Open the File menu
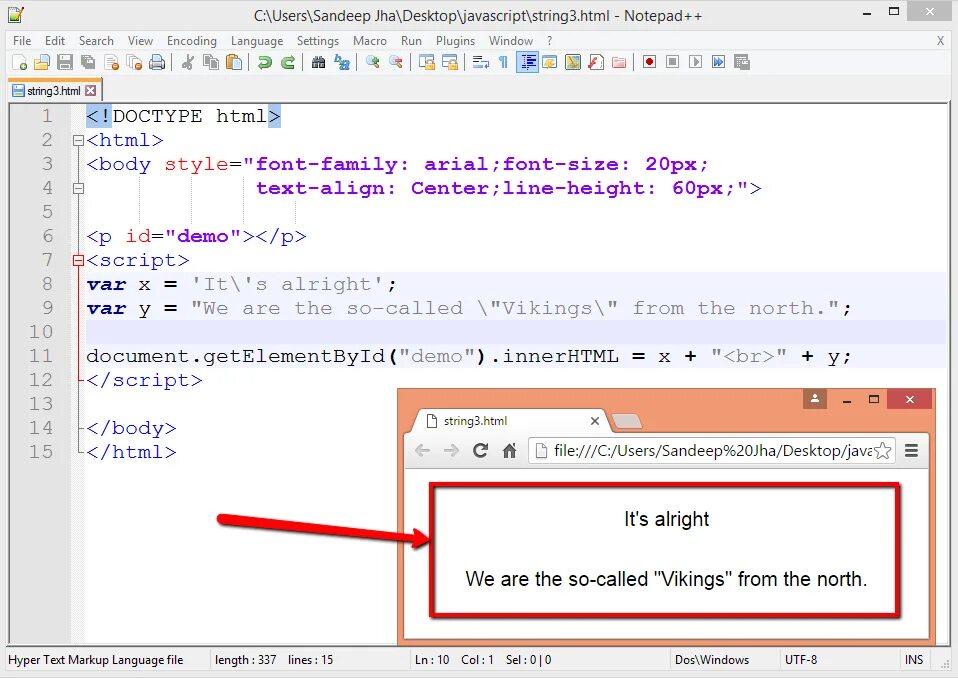This screenshot has height=678, width=958. pos(22,40)
